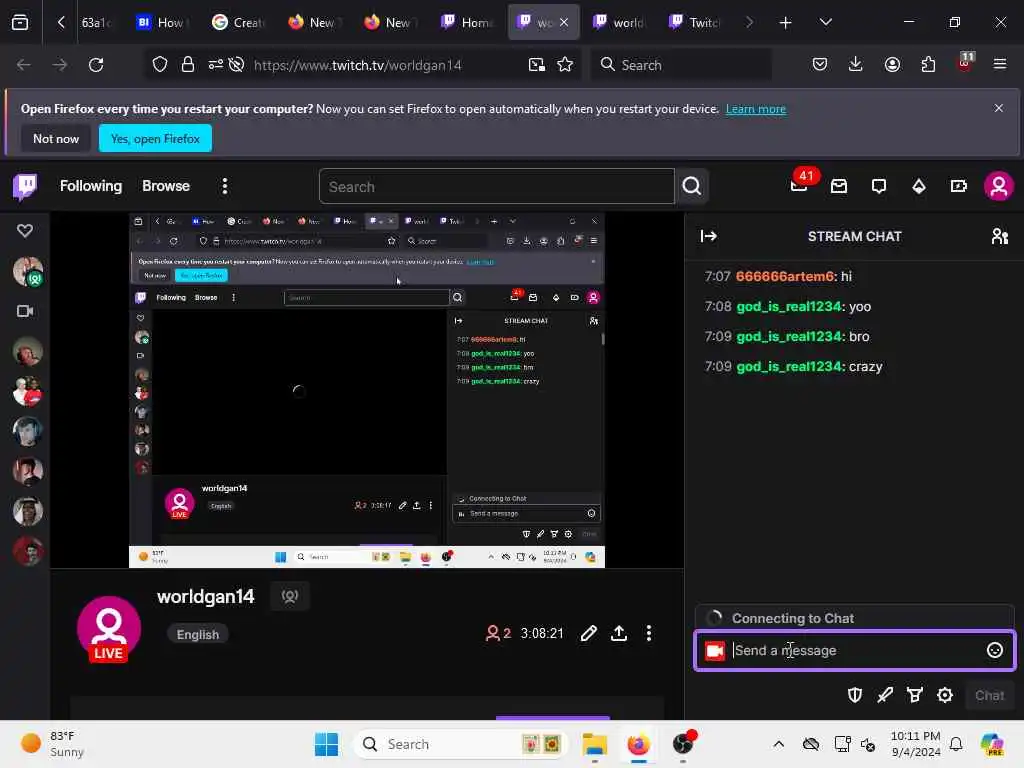Click the OBS Studio taskbar icon

(x=684, y=743)
